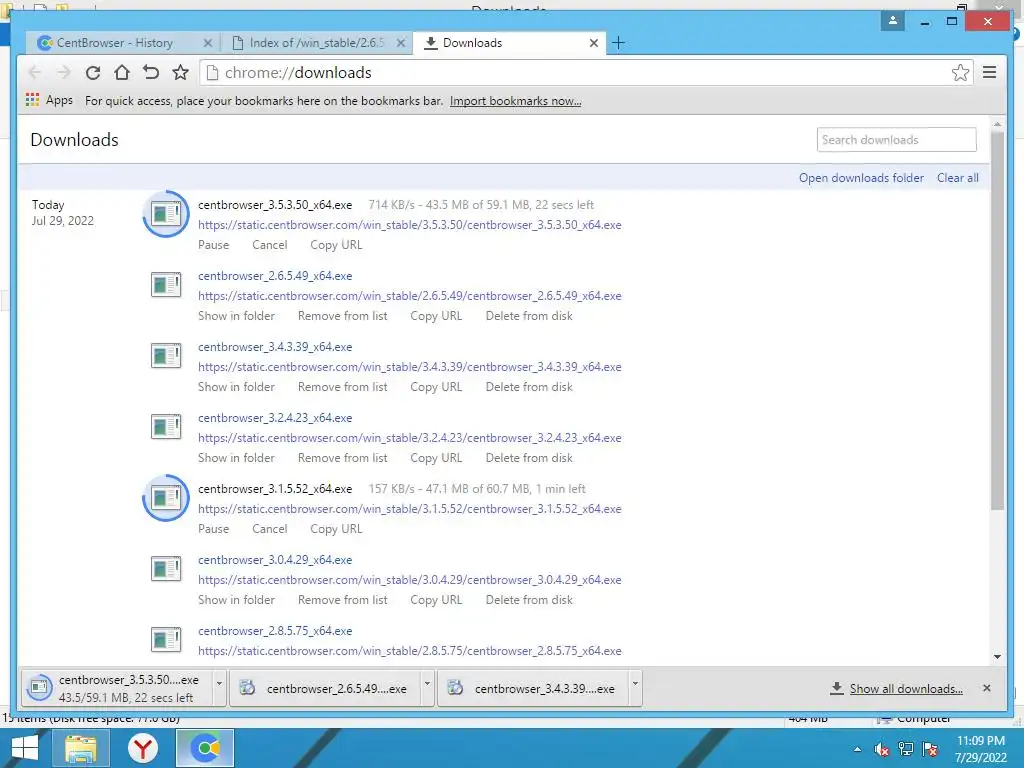Open File Explorer from the taskbar
The height and width of the screenshot is (768, 1024).
coord(80,748)
